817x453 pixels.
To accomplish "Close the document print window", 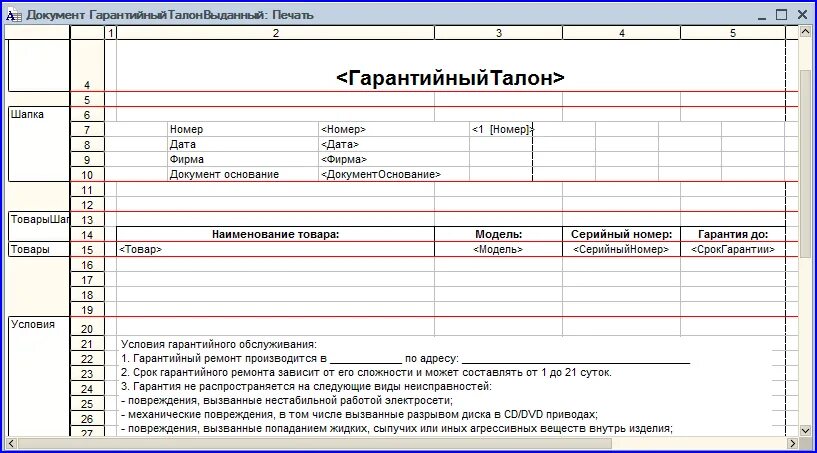I will [x=802, y=15].
